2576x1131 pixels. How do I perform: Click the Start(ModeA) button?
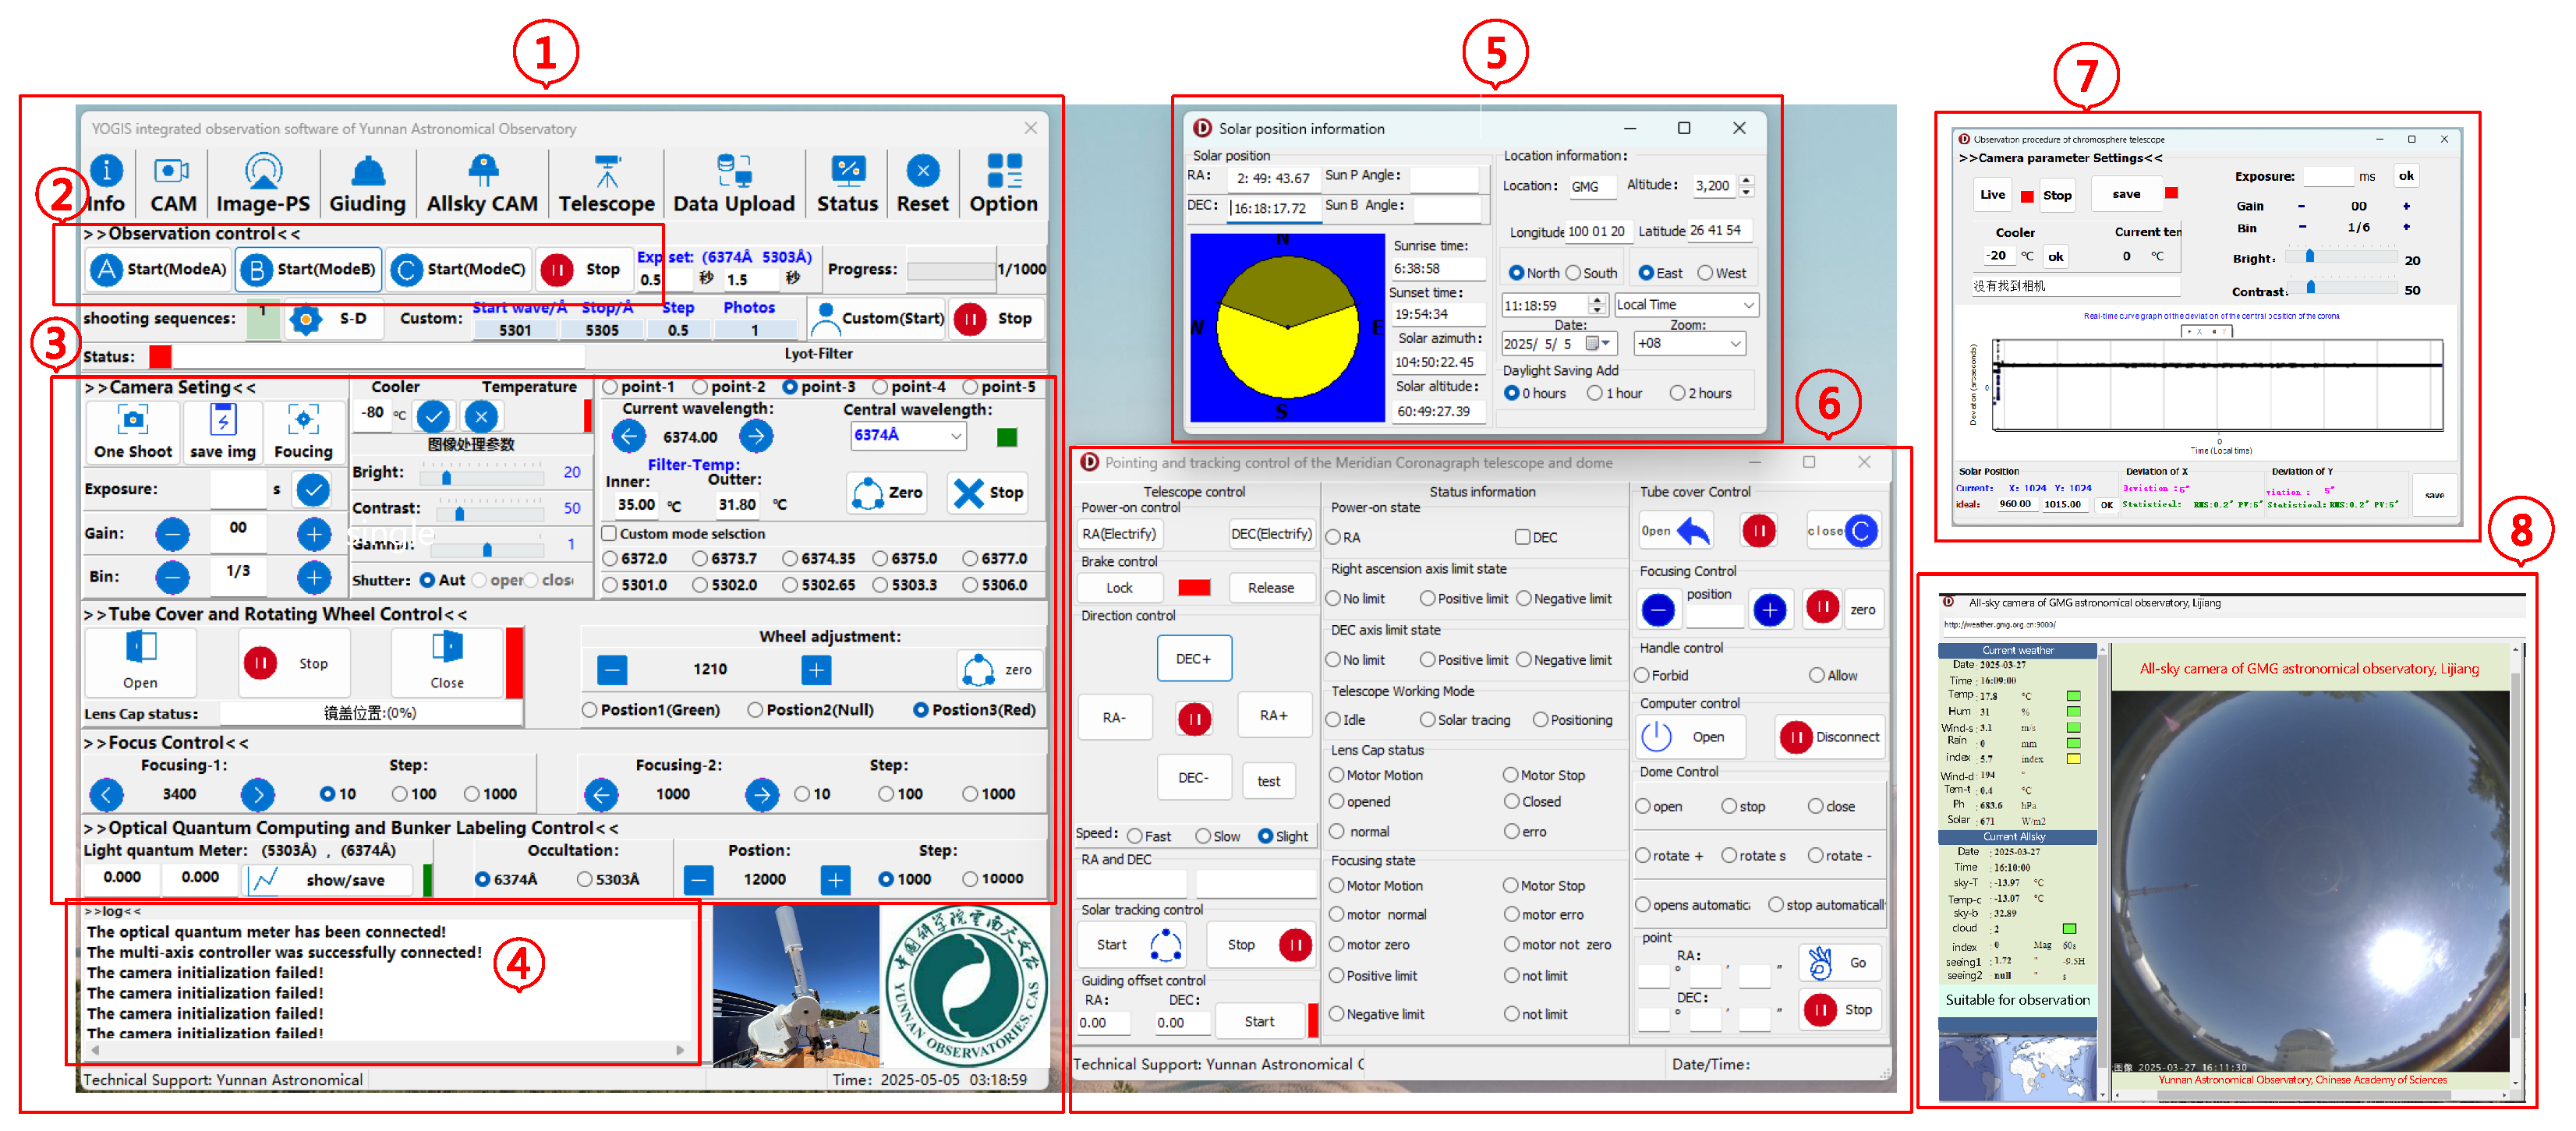(x=159, y=269)
